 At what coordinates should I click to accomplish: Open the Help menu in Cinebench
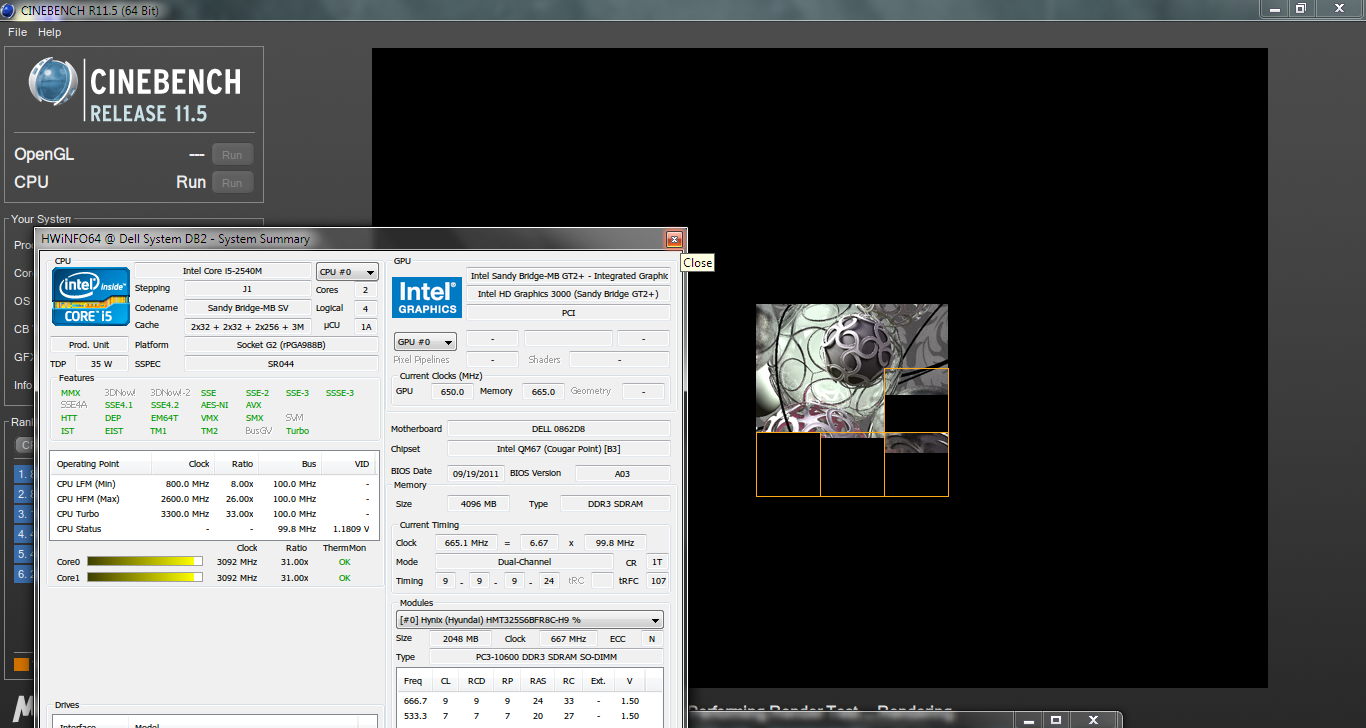[x=50, y=32]
